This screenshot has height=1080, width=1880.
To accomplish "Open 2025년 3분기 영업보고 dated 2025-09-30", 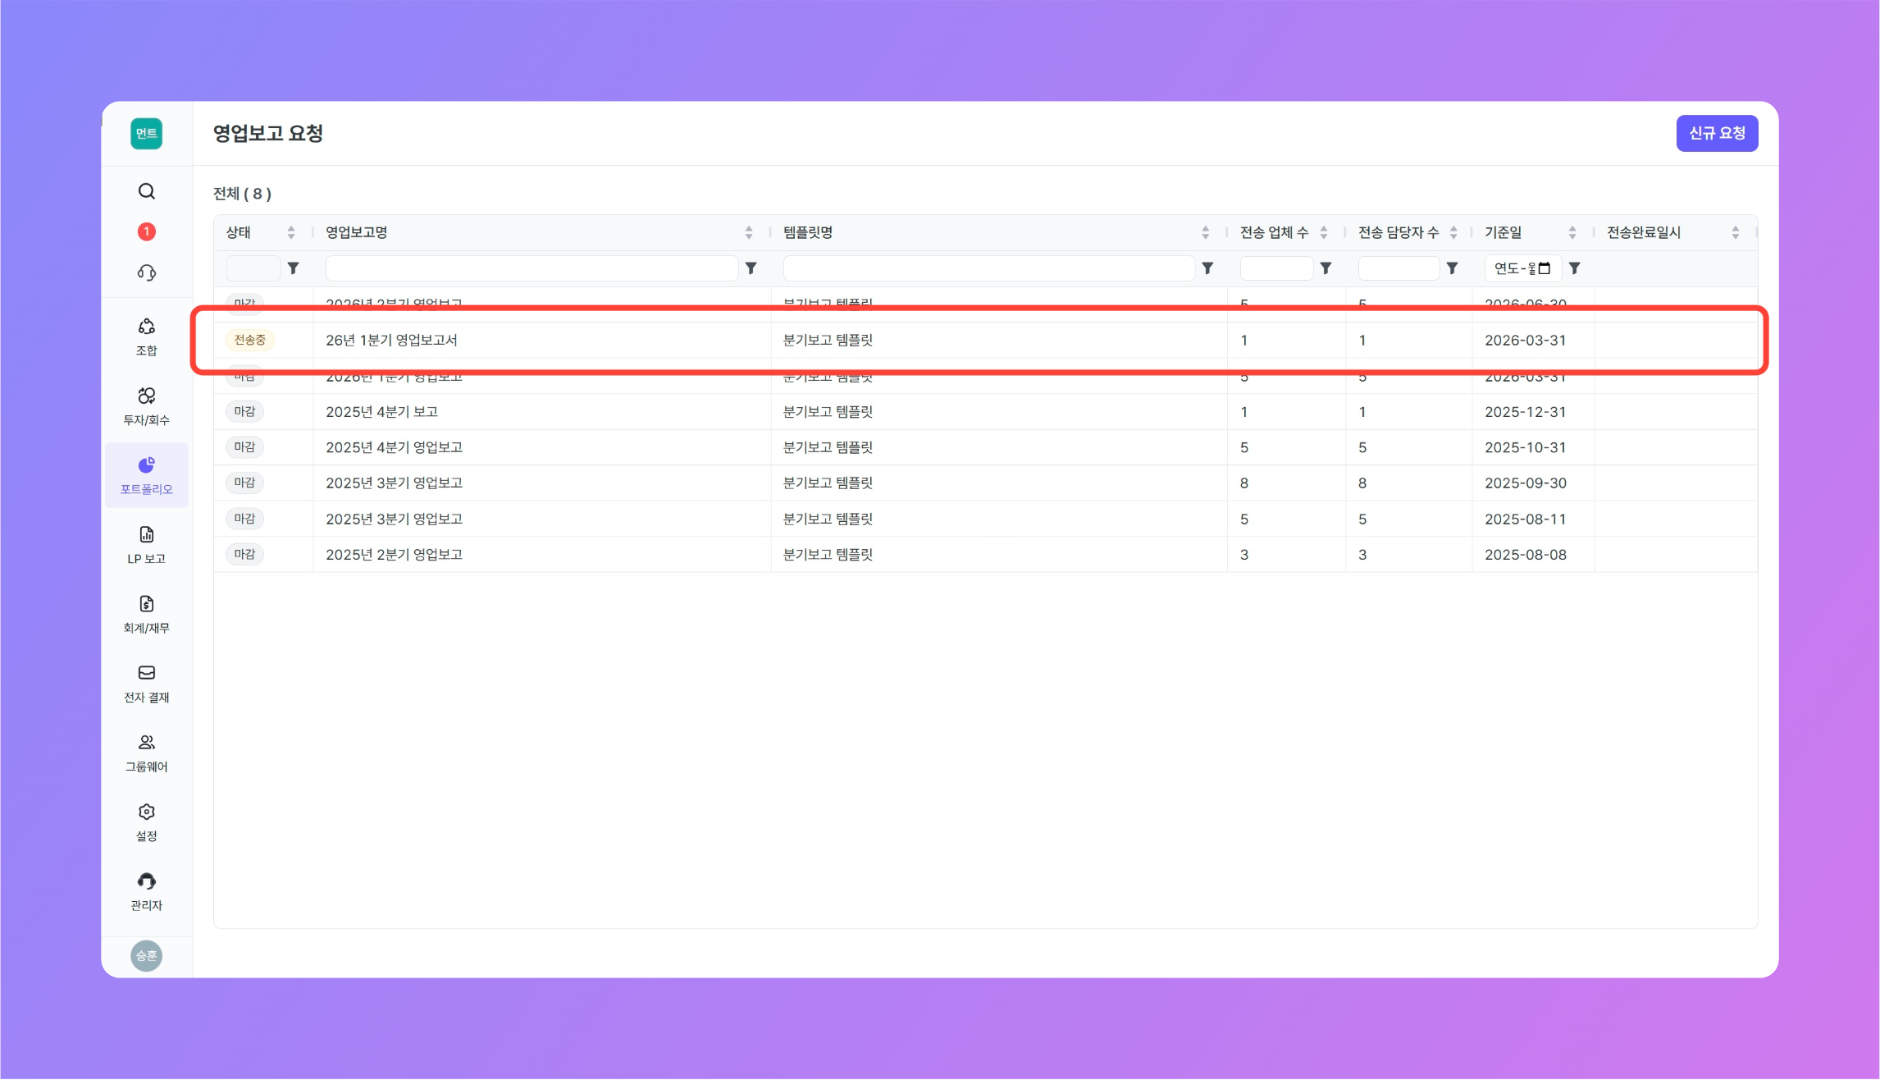I will [x=394, y=483].
